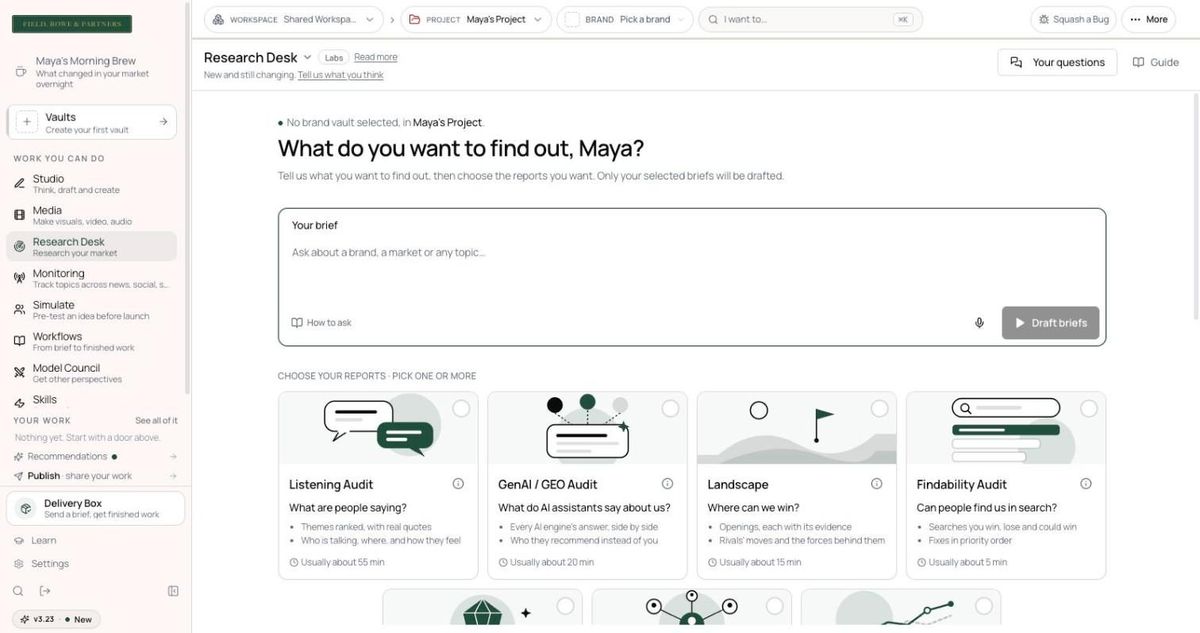Focus the I want to... search box

(810, 19)
